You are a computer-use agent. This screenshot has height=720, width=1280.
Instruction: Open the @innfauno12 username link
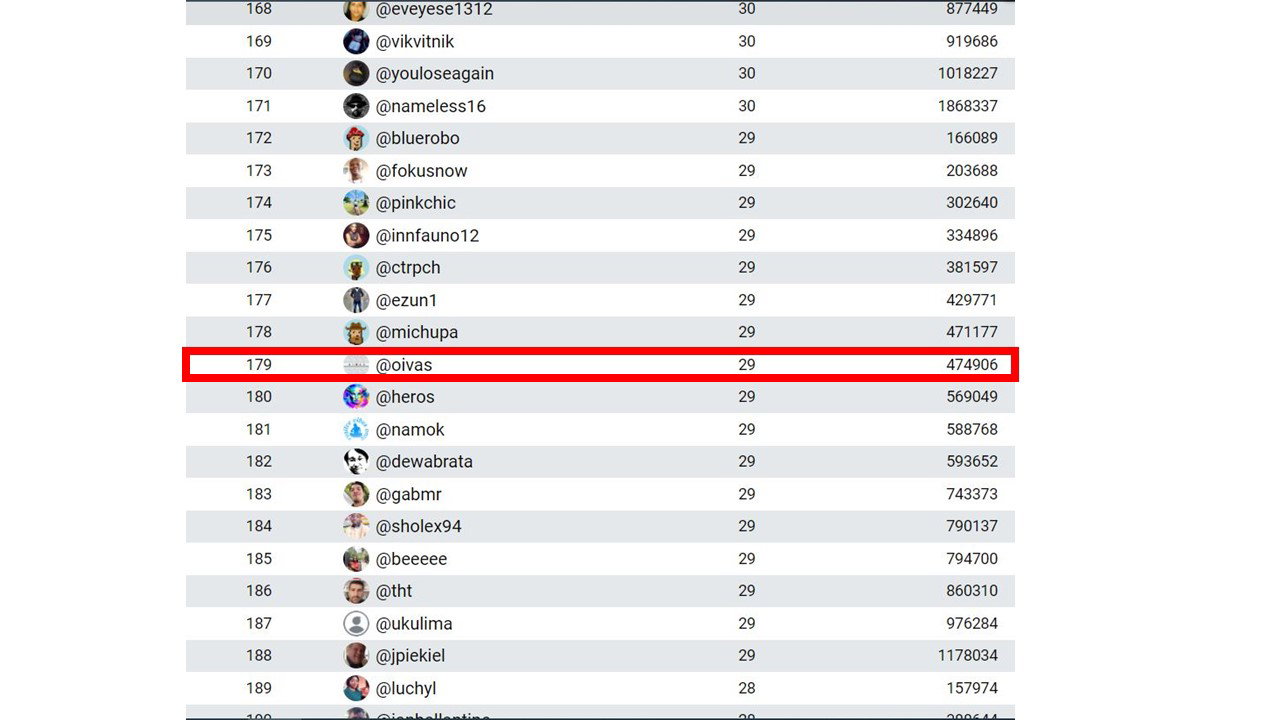point(428,235)
